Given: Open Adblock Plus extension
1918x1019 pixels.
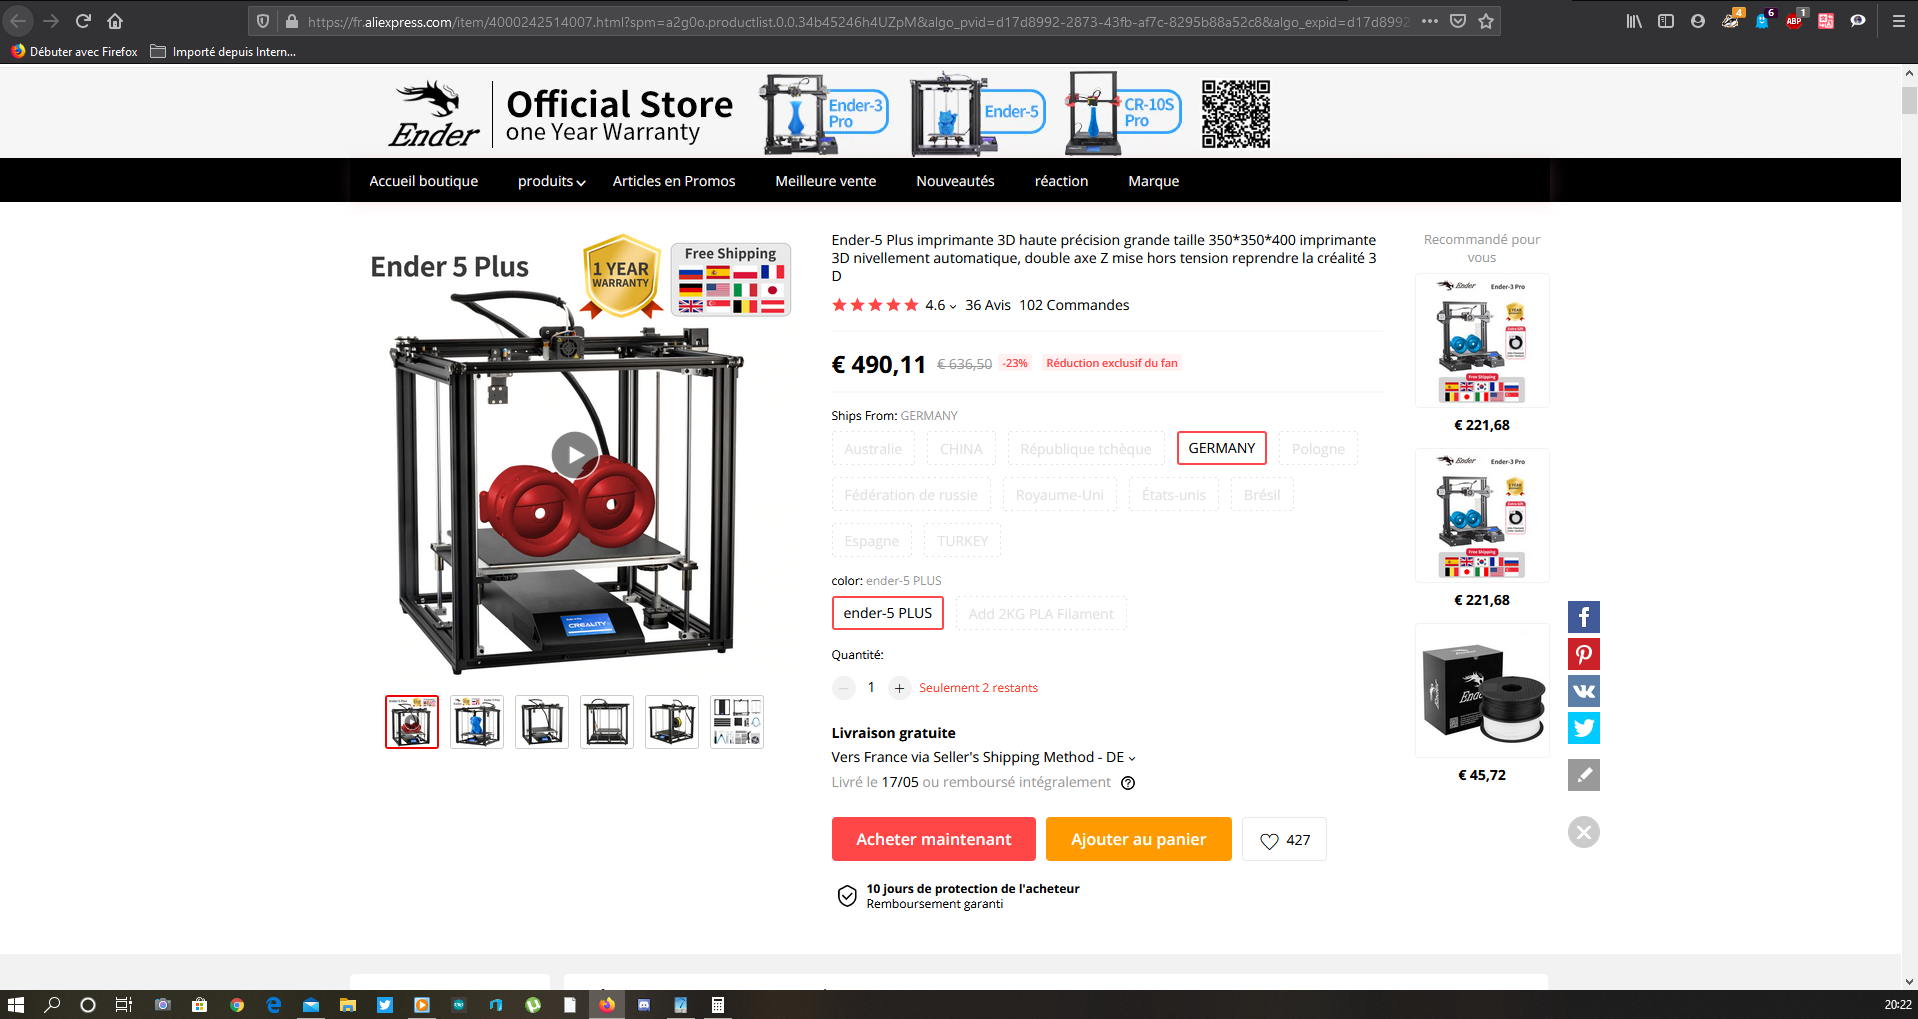Looking at the screenshot, I should (1794, 21).
